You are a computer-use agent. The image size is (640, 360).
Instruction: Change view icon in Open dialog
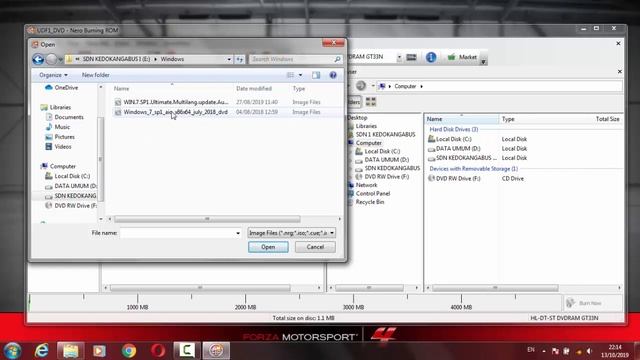click(290, 75)
